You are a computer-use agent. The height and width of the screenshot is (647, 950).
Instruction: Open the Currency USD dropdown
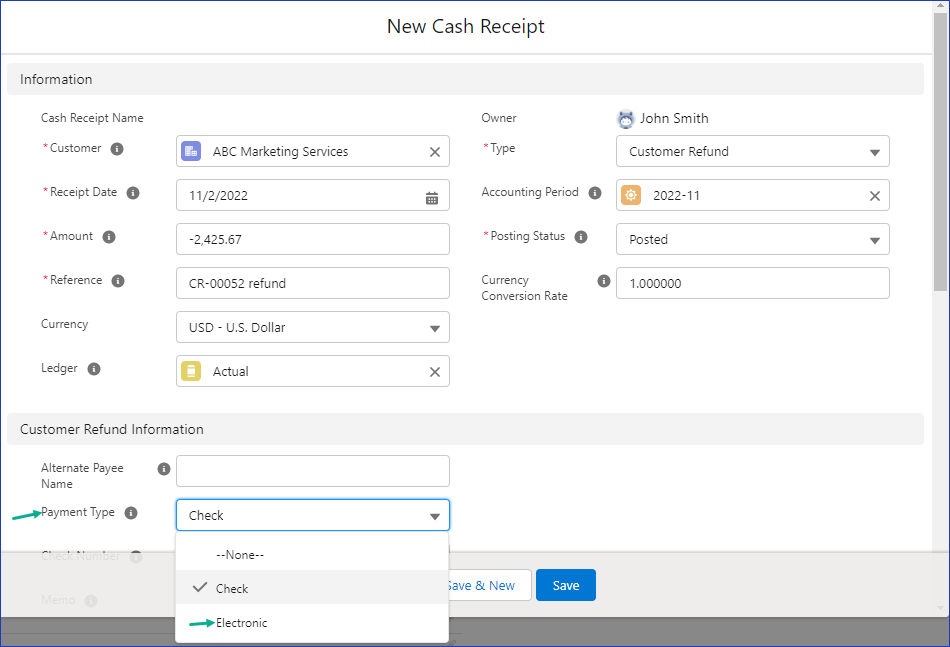click(313, 327)
